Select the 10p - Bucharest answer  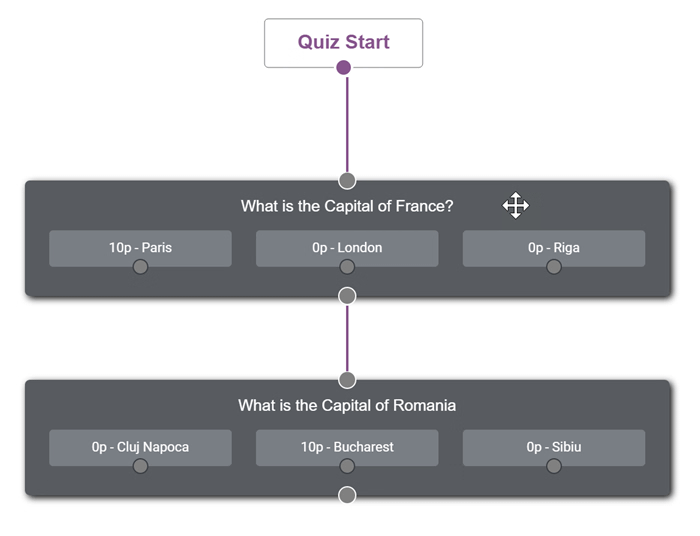coord(347,446)
